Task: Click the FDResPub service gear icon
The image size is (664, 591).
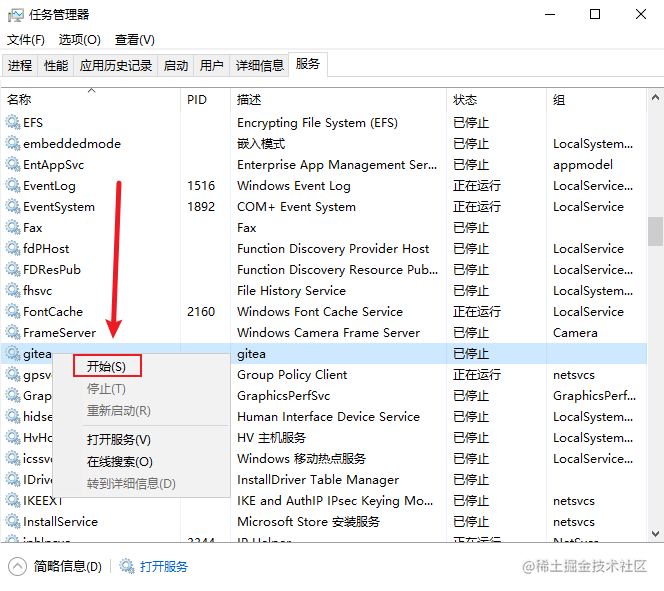Action: pyautogui.click(x=13, y=269)
